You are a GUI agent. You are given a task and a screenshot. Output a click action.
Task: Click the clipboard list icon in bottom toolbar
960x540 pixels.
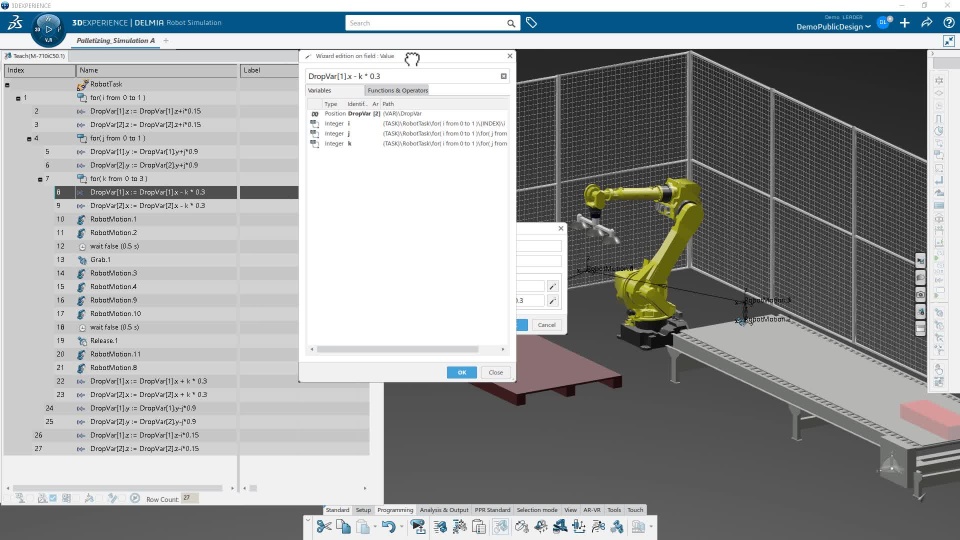(479, 526)
